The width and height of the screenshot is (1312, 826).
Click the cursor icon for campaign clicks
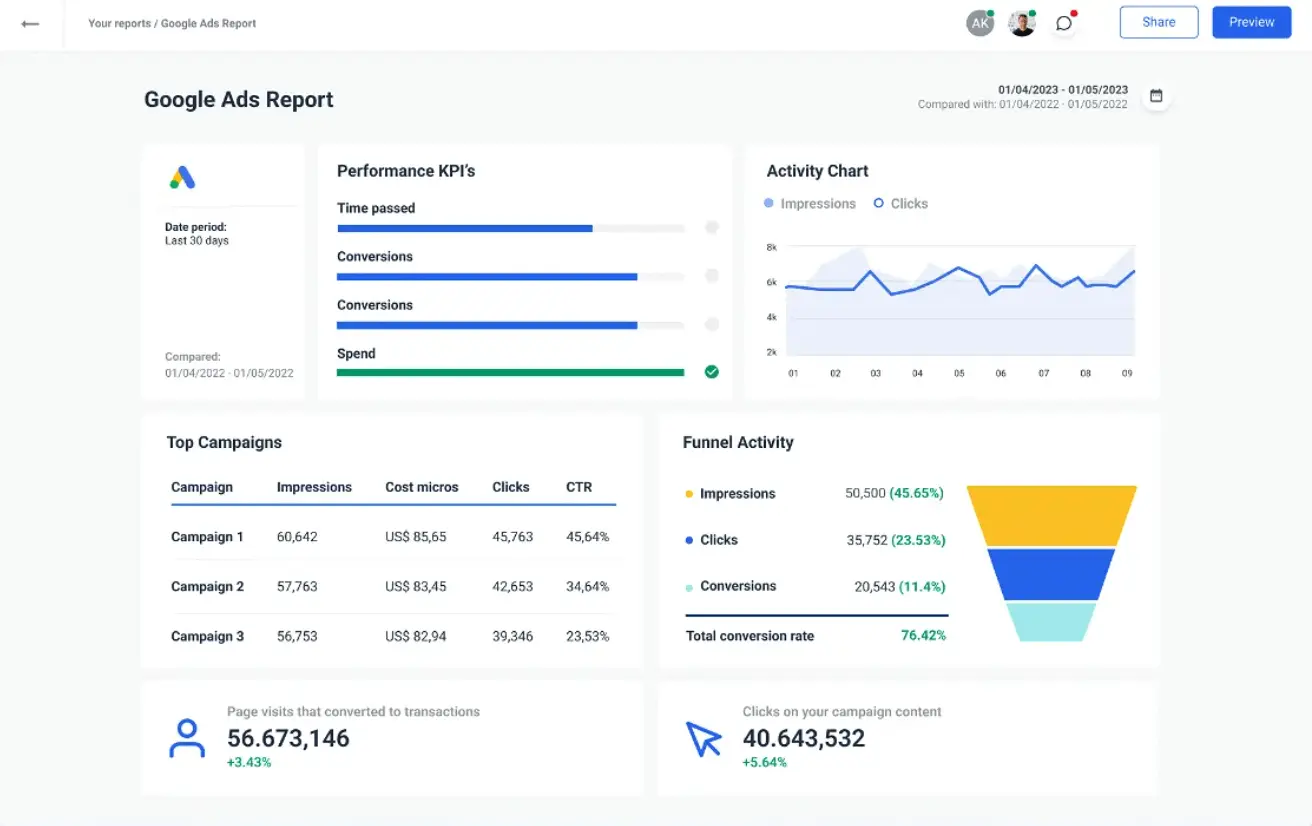pos(703,739)
